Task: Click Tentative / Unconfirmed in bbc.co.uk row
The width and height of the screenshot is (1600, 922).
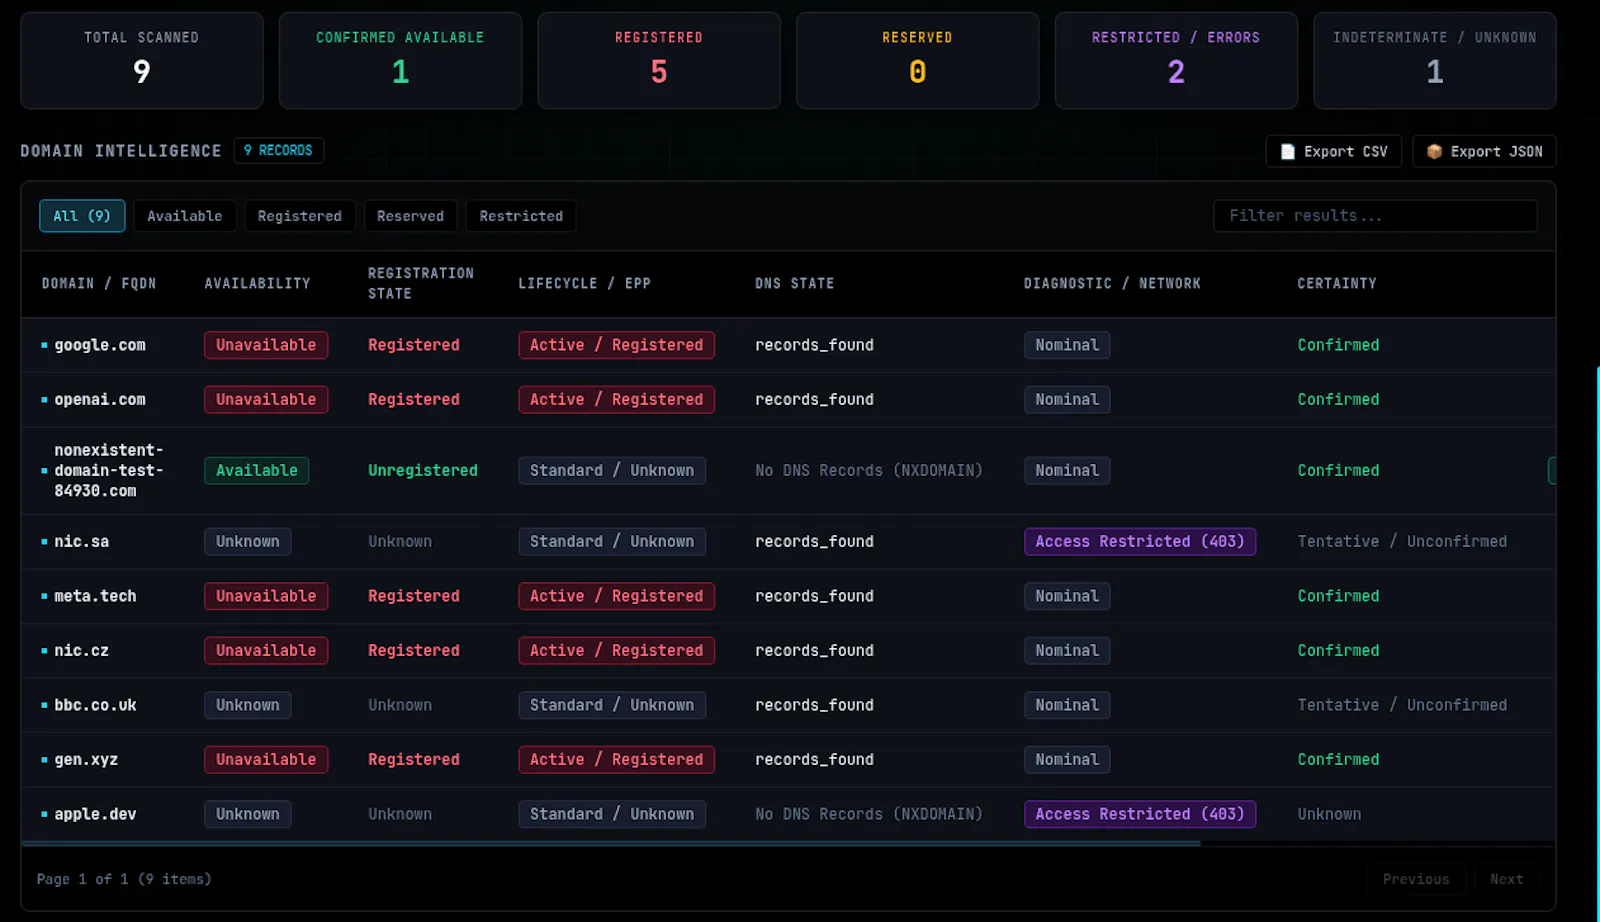Action: point(1402,705)
